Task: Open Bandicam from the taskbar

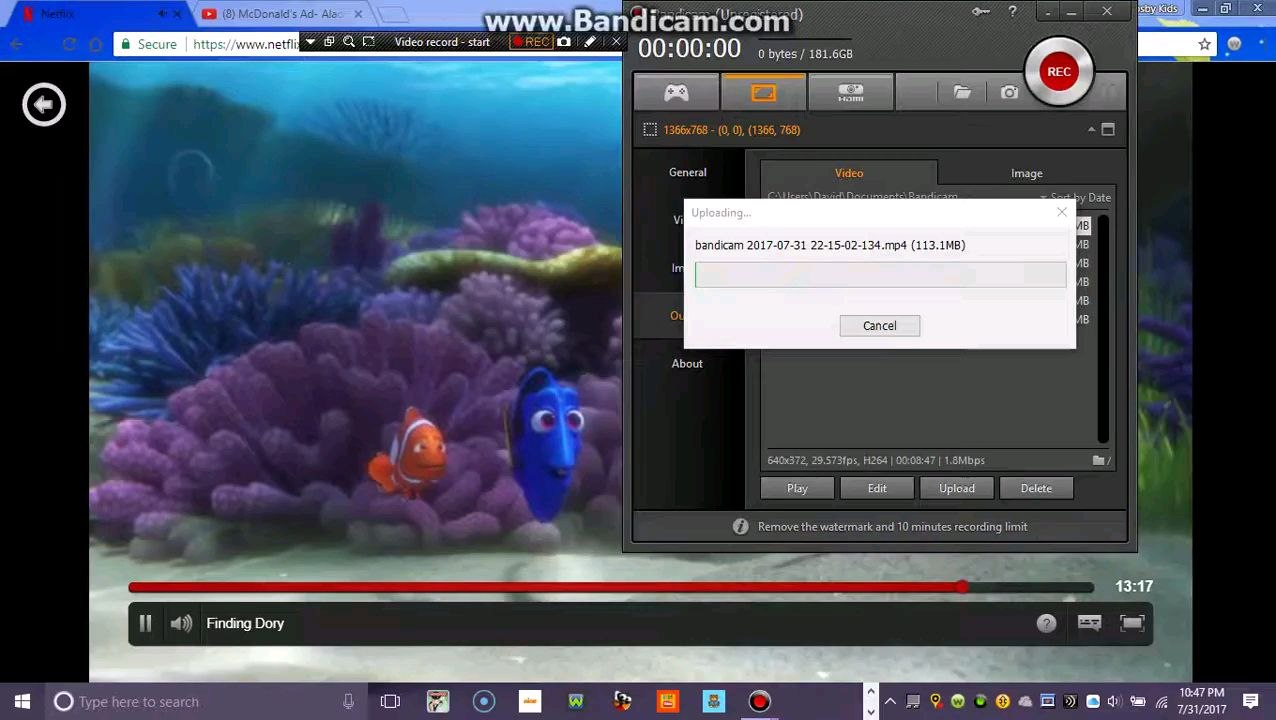Action: click(x=759, y=702)
